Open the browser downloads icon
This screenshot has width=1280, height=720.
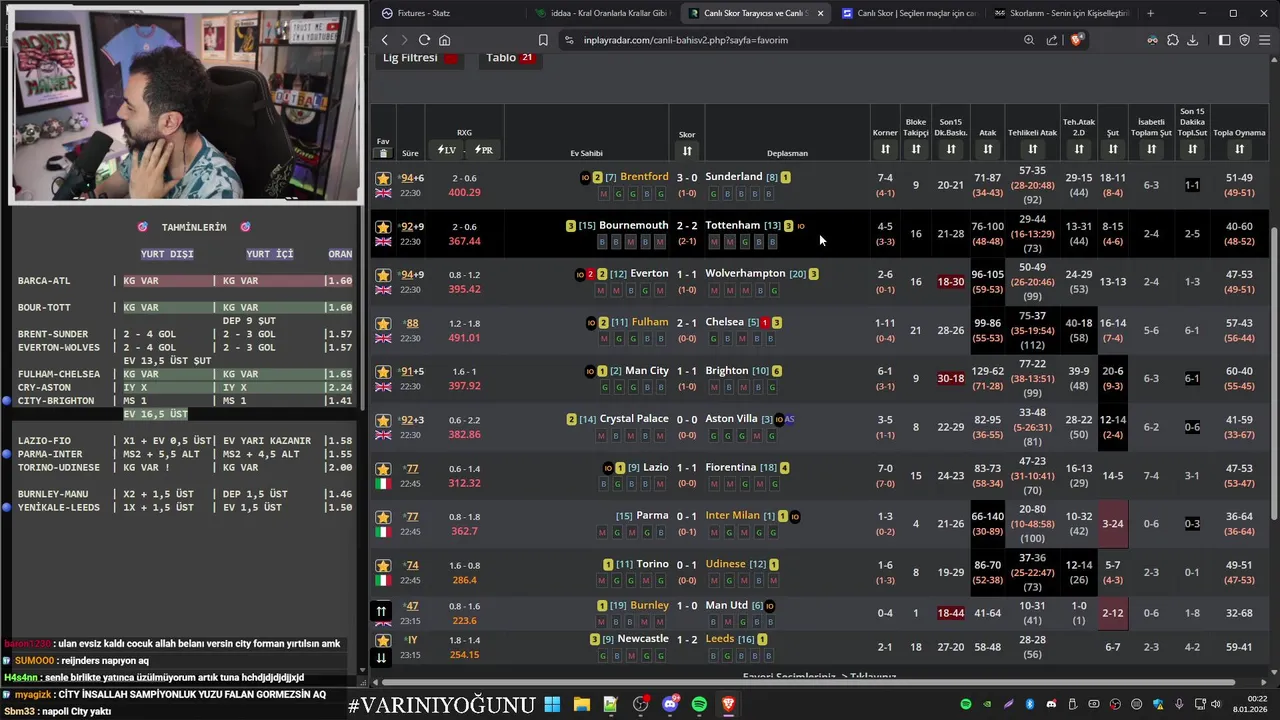[x=1193, y=40]
